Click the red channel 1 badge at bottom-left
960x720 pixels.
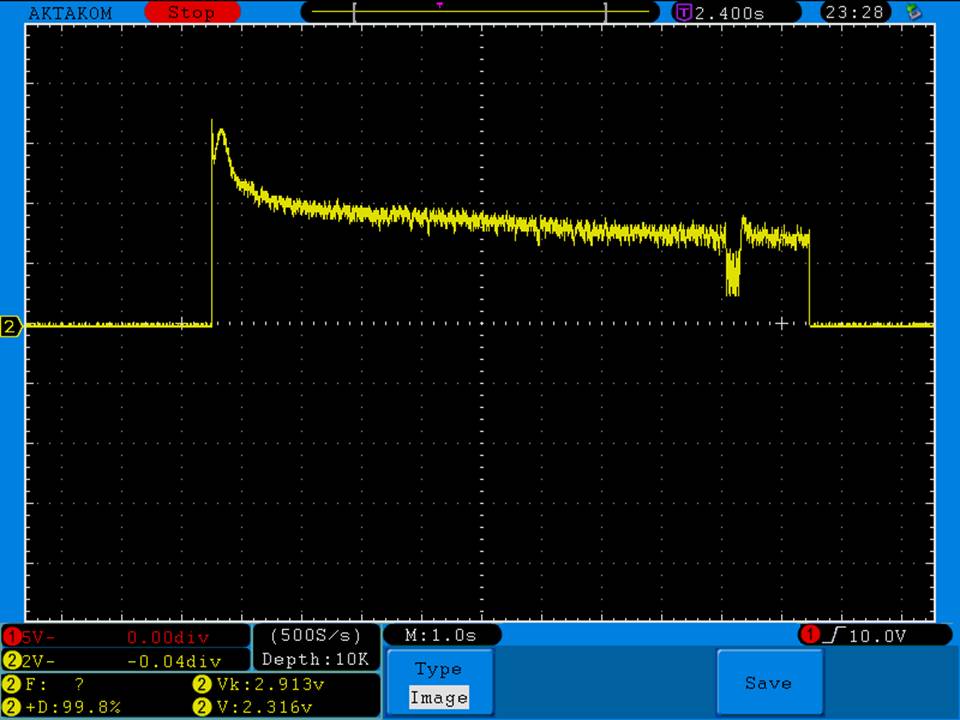12,636
